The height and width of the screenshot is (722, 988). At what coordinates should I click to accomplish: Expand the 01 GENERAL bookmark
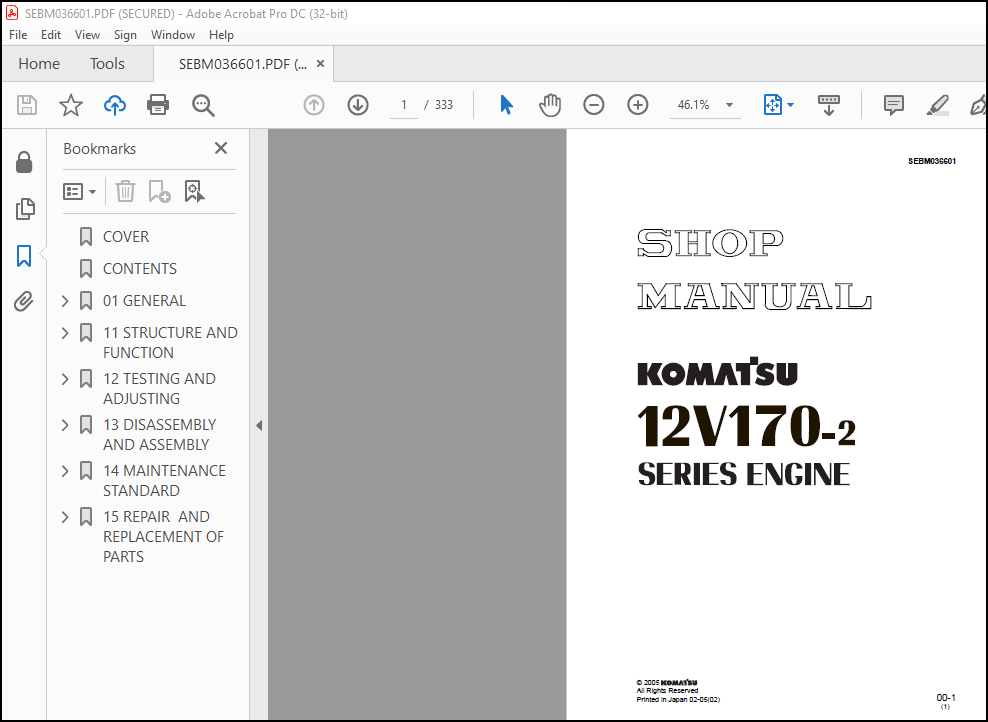pyautogui.click(x=65, y=301)
